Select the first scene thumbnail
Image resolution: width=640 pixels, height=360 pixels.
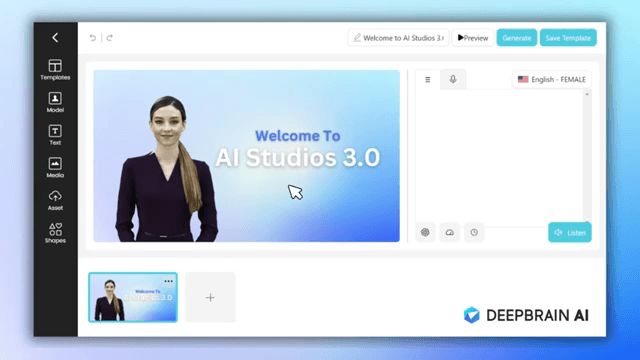(x=133, y=298)
